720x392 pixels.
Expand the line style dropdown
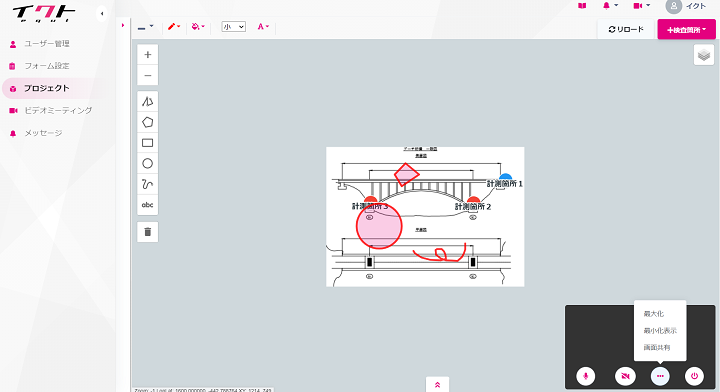[x=146, y=28]
